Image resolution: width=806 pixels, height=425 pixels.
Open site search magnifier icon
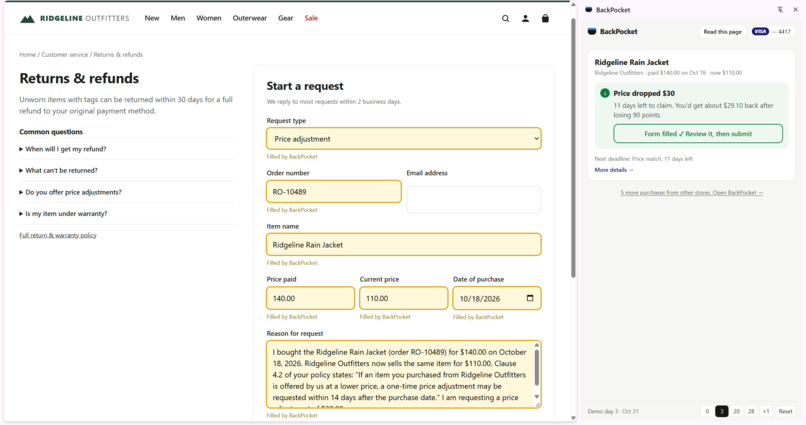click(505, 19)
